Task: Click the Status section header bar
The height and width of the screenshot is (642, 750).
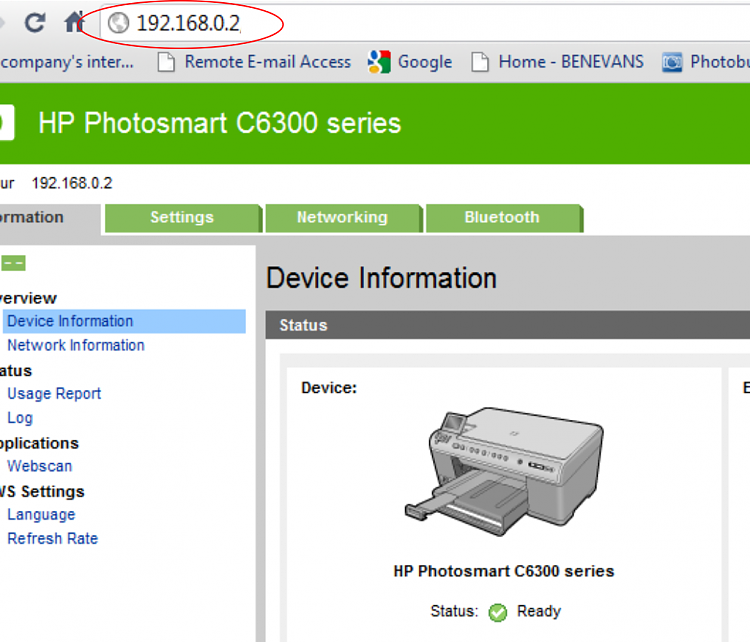Action: 507,325
